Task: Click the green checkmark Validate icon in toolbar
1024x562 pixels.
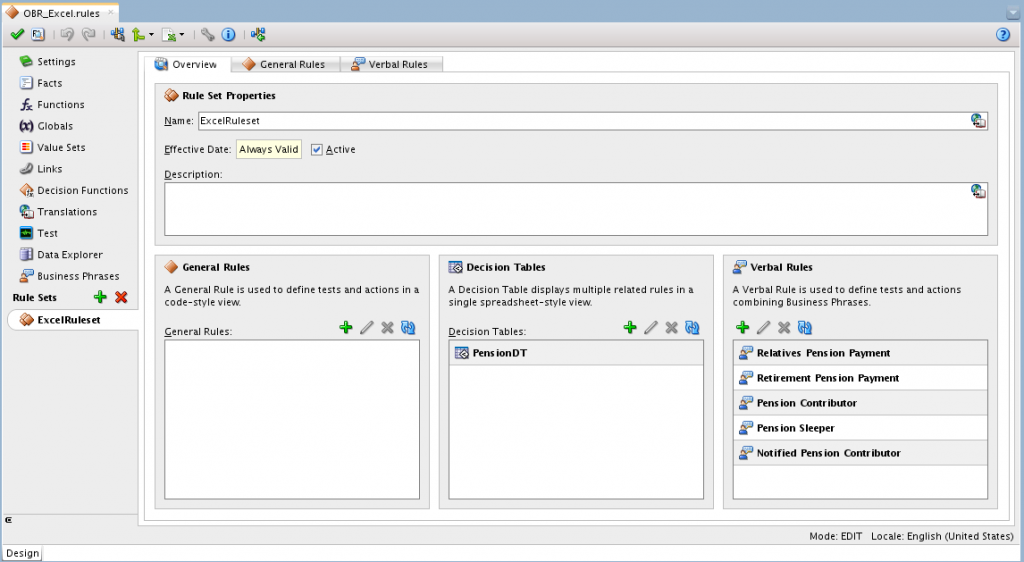Action: tap(17, 34)
